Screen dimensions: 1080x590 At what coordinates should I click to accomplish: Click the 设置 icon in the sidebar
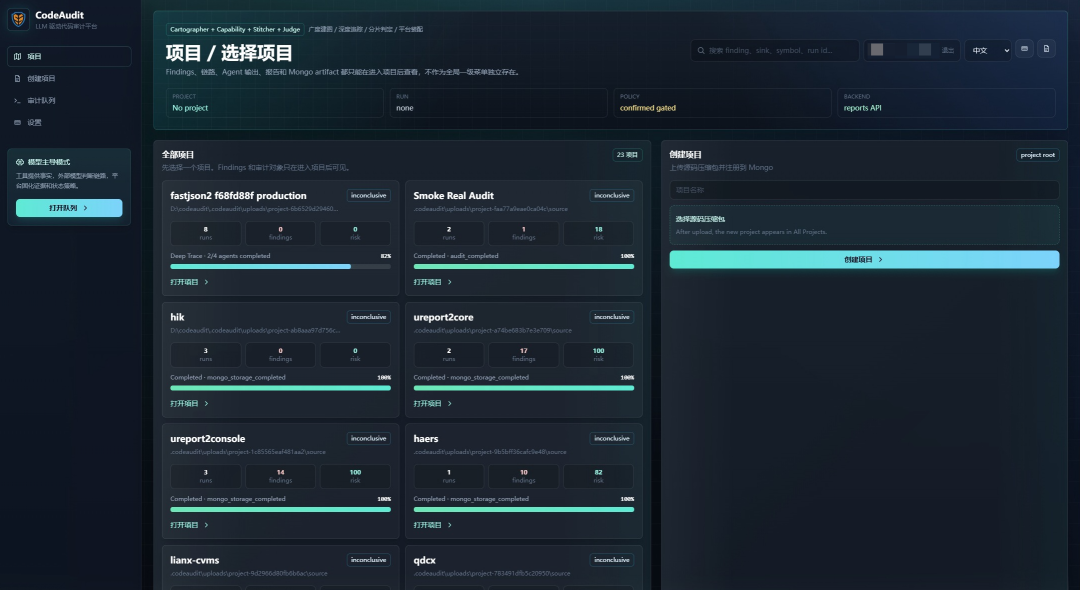(18, 123)
